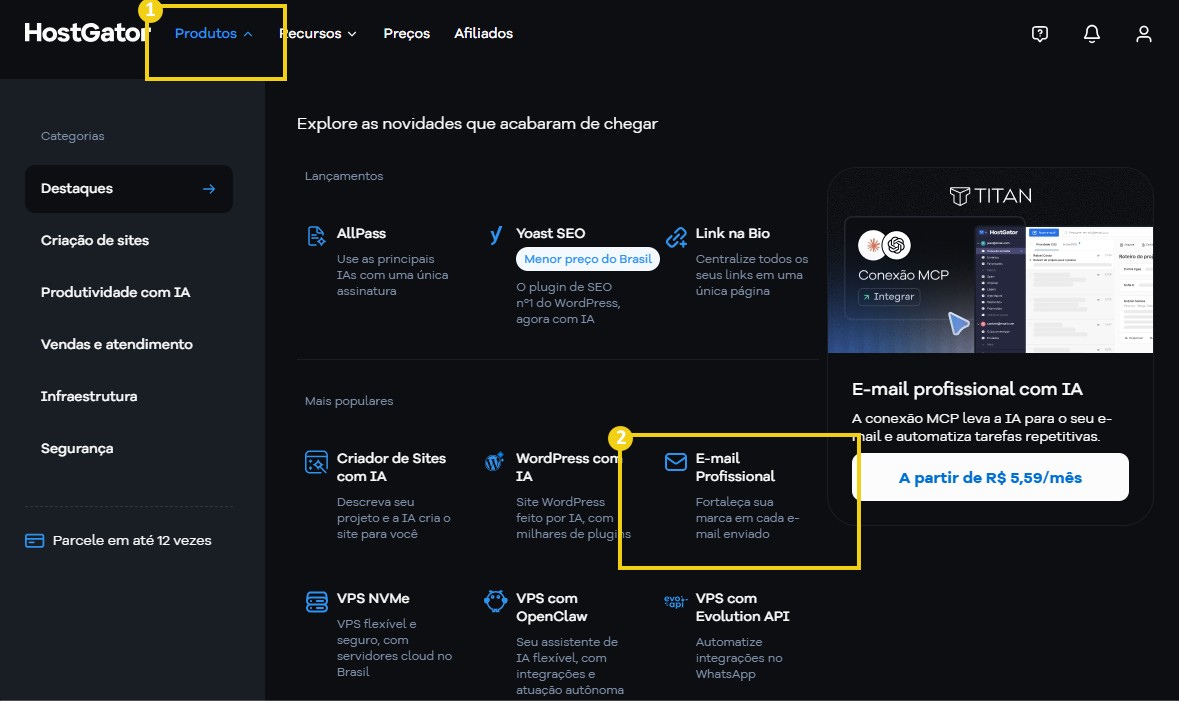The image size is (1179, 701).
Task: Open the Preços page
Action: click(407, 34)
